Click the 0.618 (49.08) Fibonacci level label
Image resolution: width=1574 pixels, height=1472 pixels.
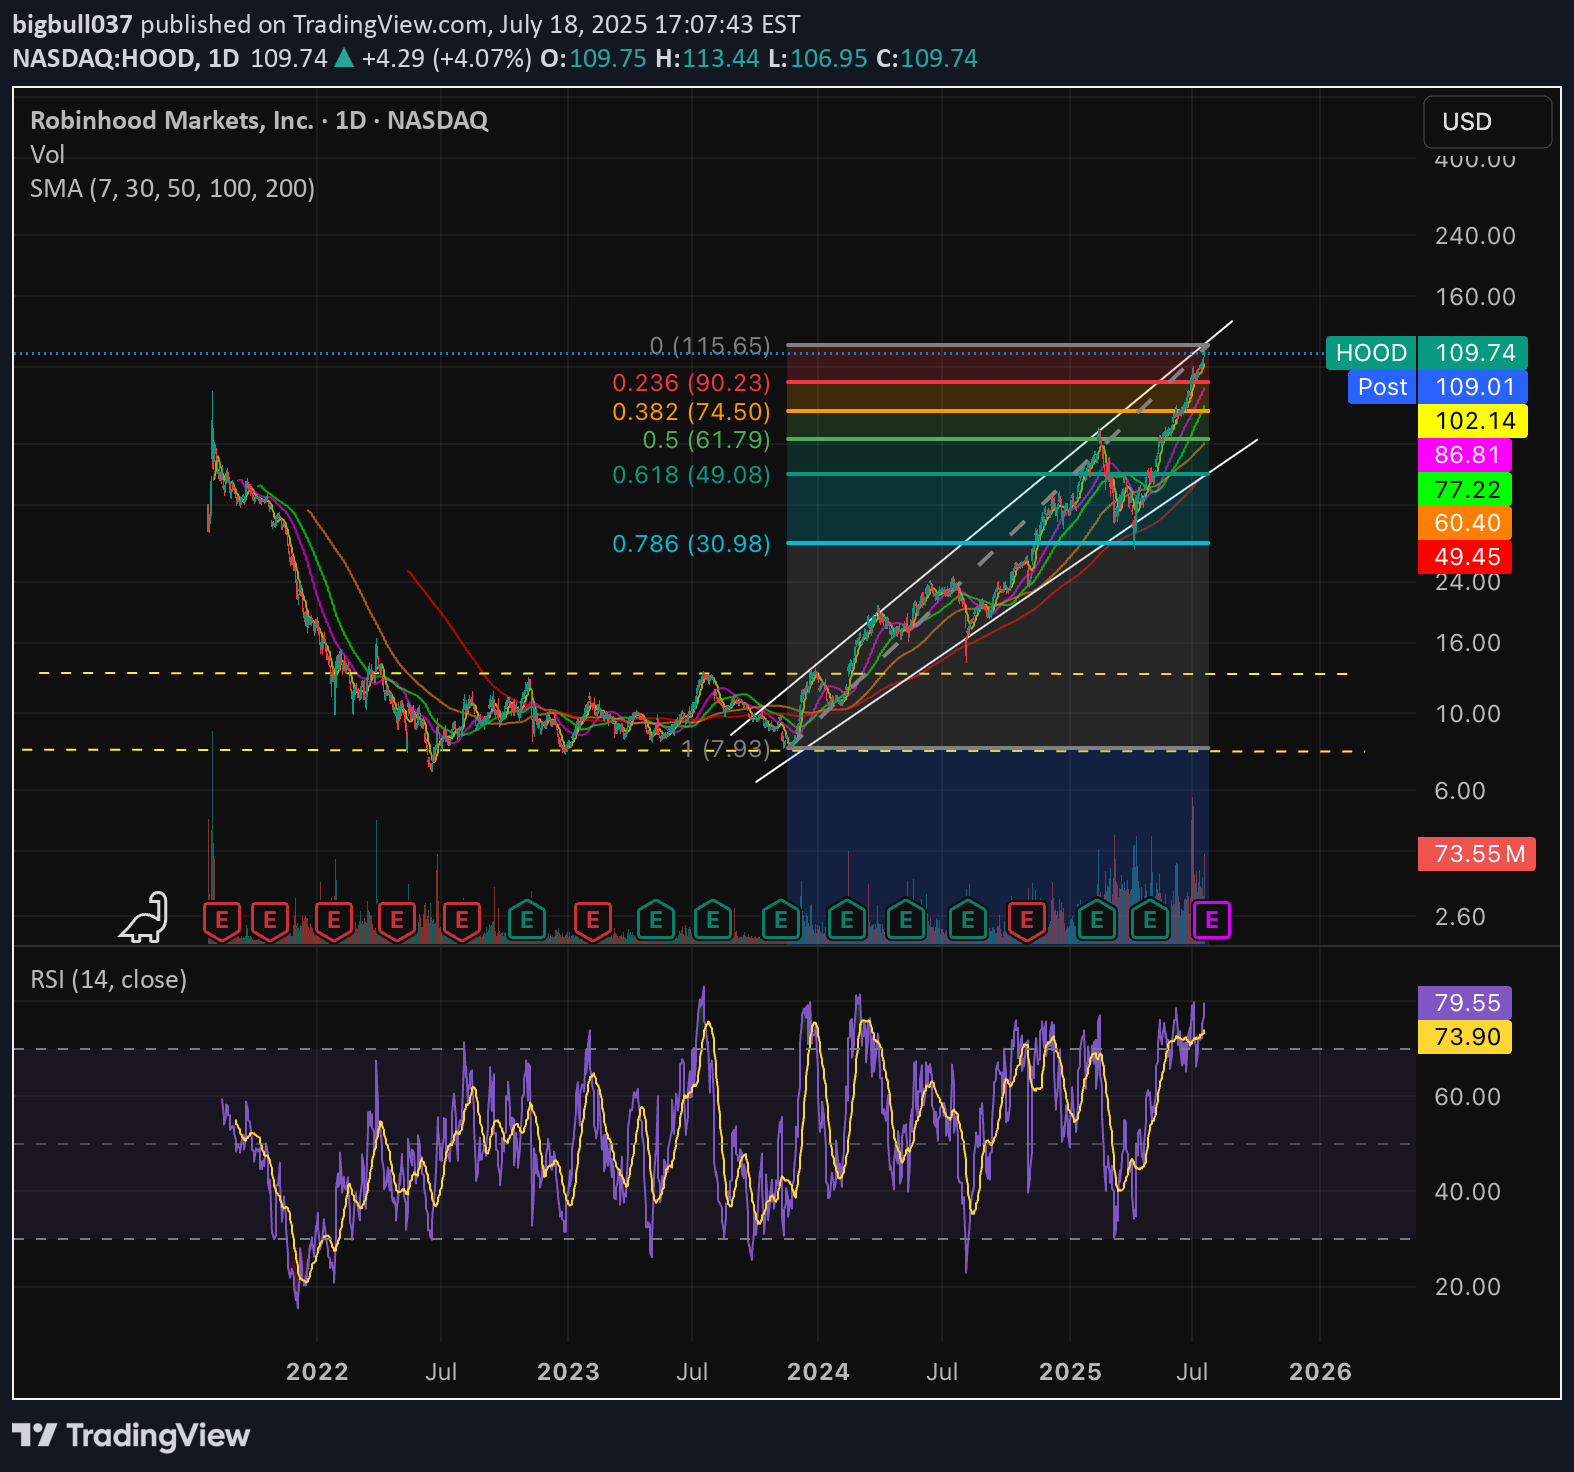coord(691,474)
